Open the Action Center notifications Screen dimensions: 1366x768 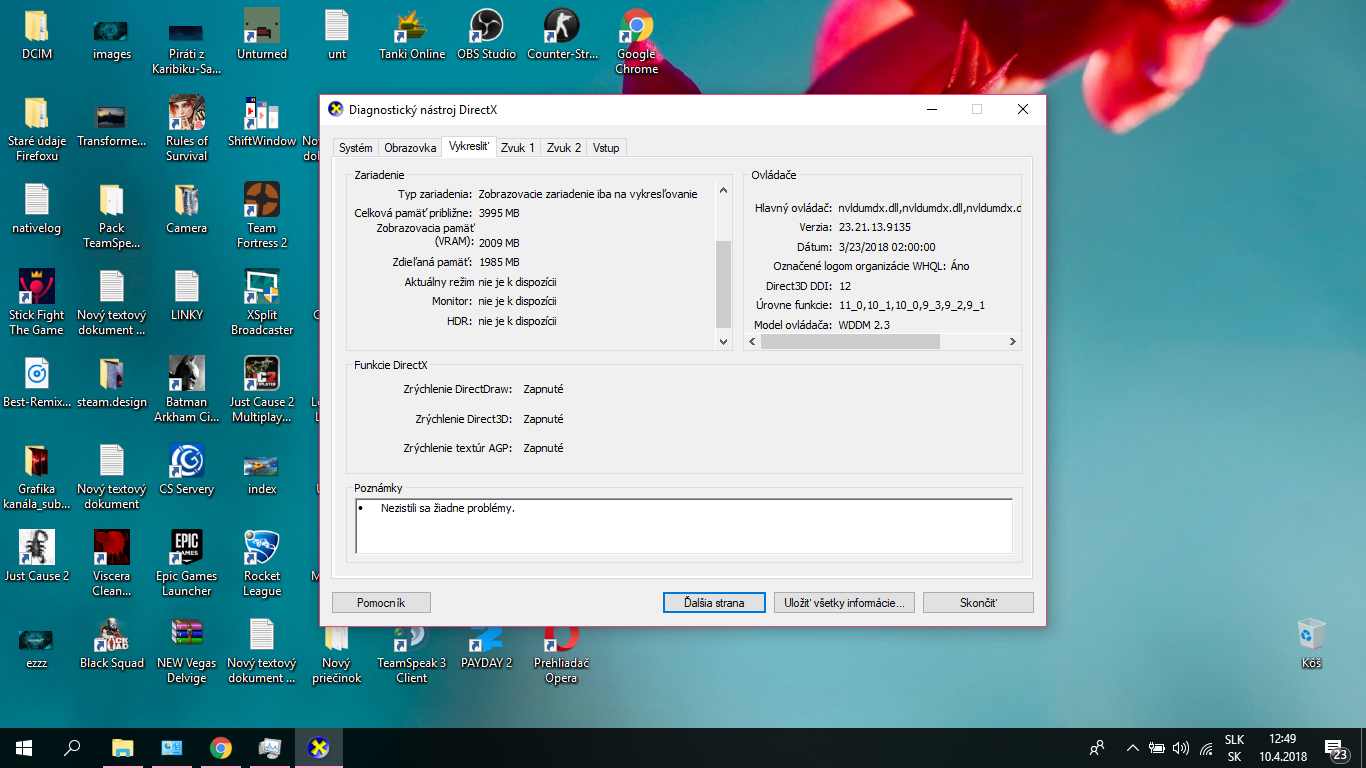(1334, 748)
